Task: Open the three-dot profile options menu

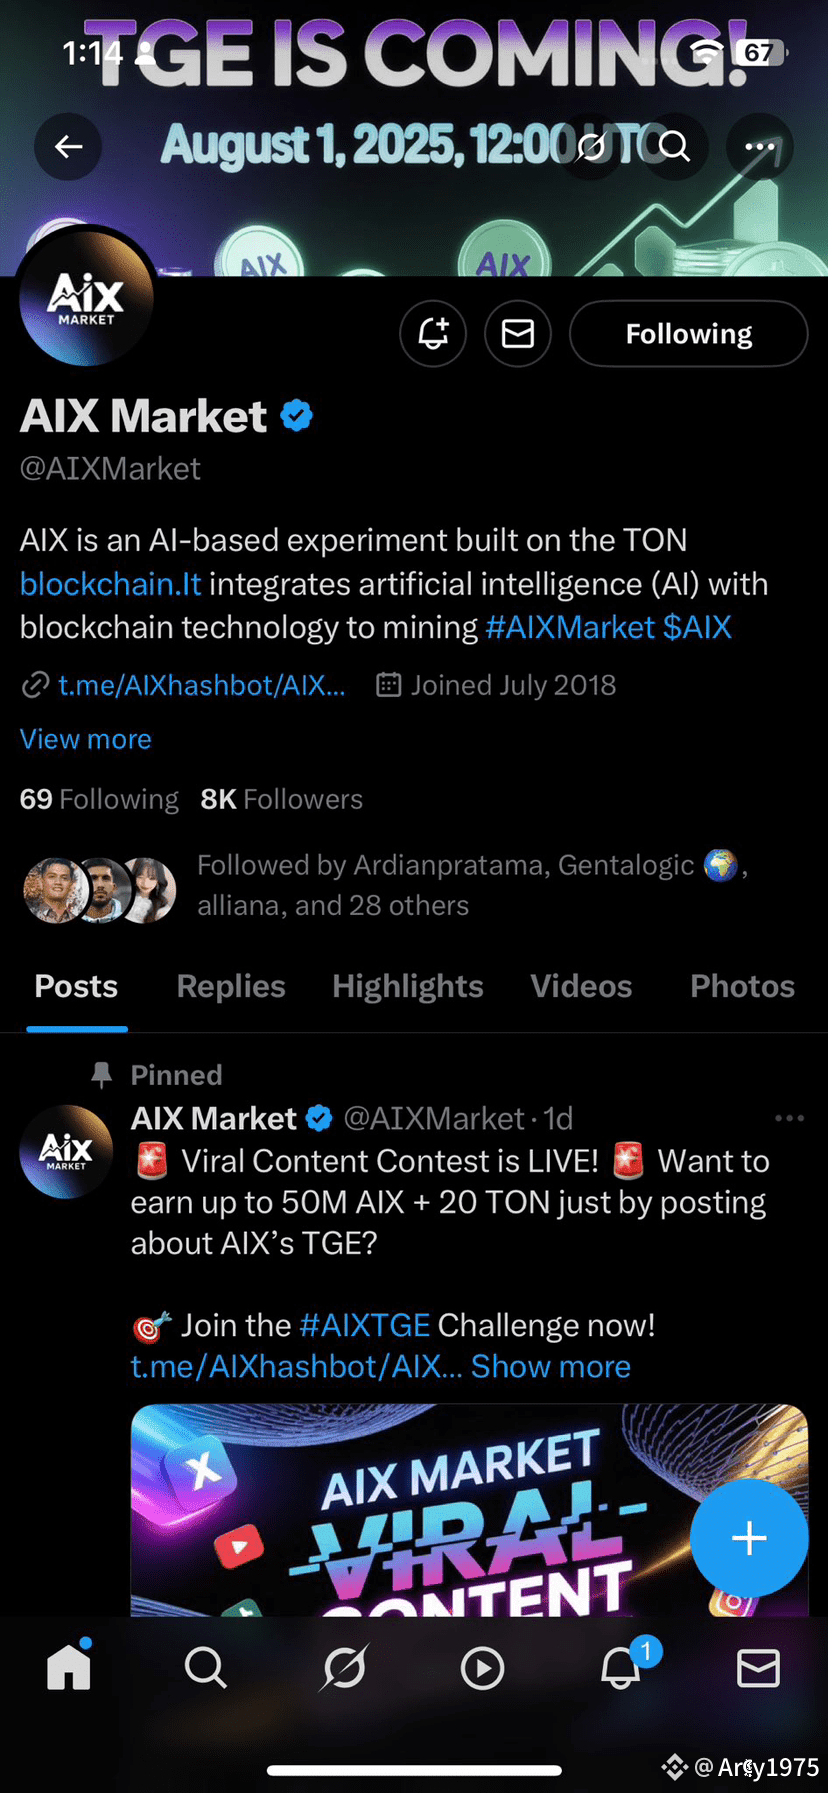Action: pyautogui.click(x=760, y=147)
